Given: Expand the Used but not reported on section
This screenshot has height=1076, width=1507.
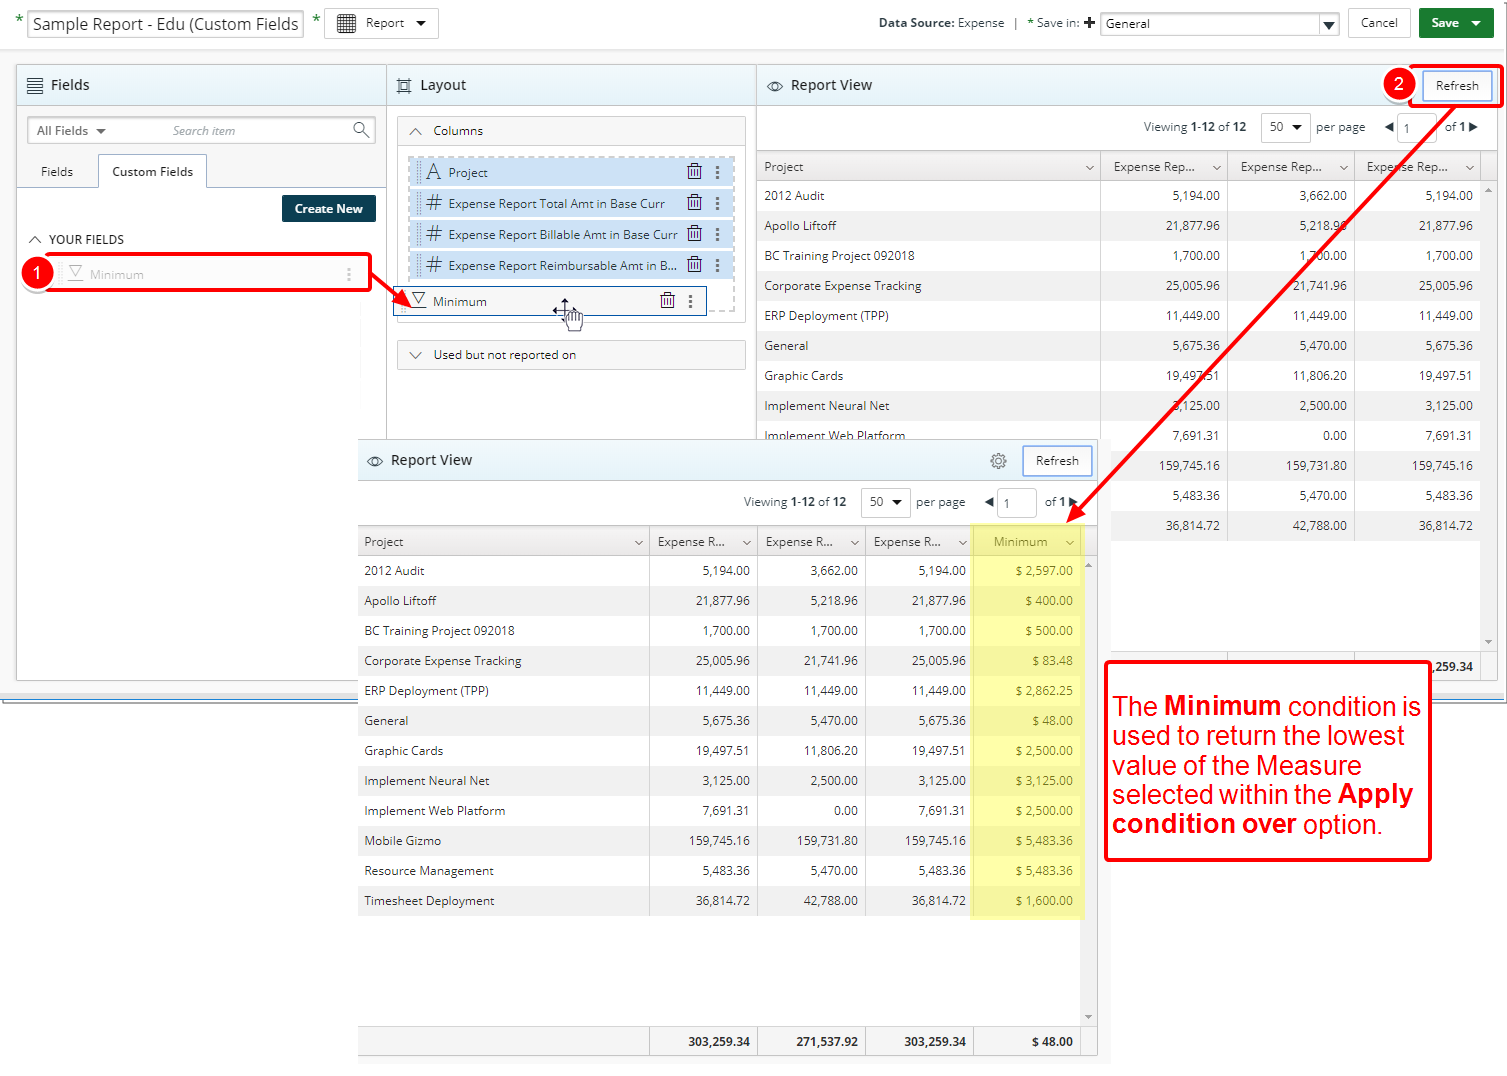Looking at the screenshot, I should 415,355.
